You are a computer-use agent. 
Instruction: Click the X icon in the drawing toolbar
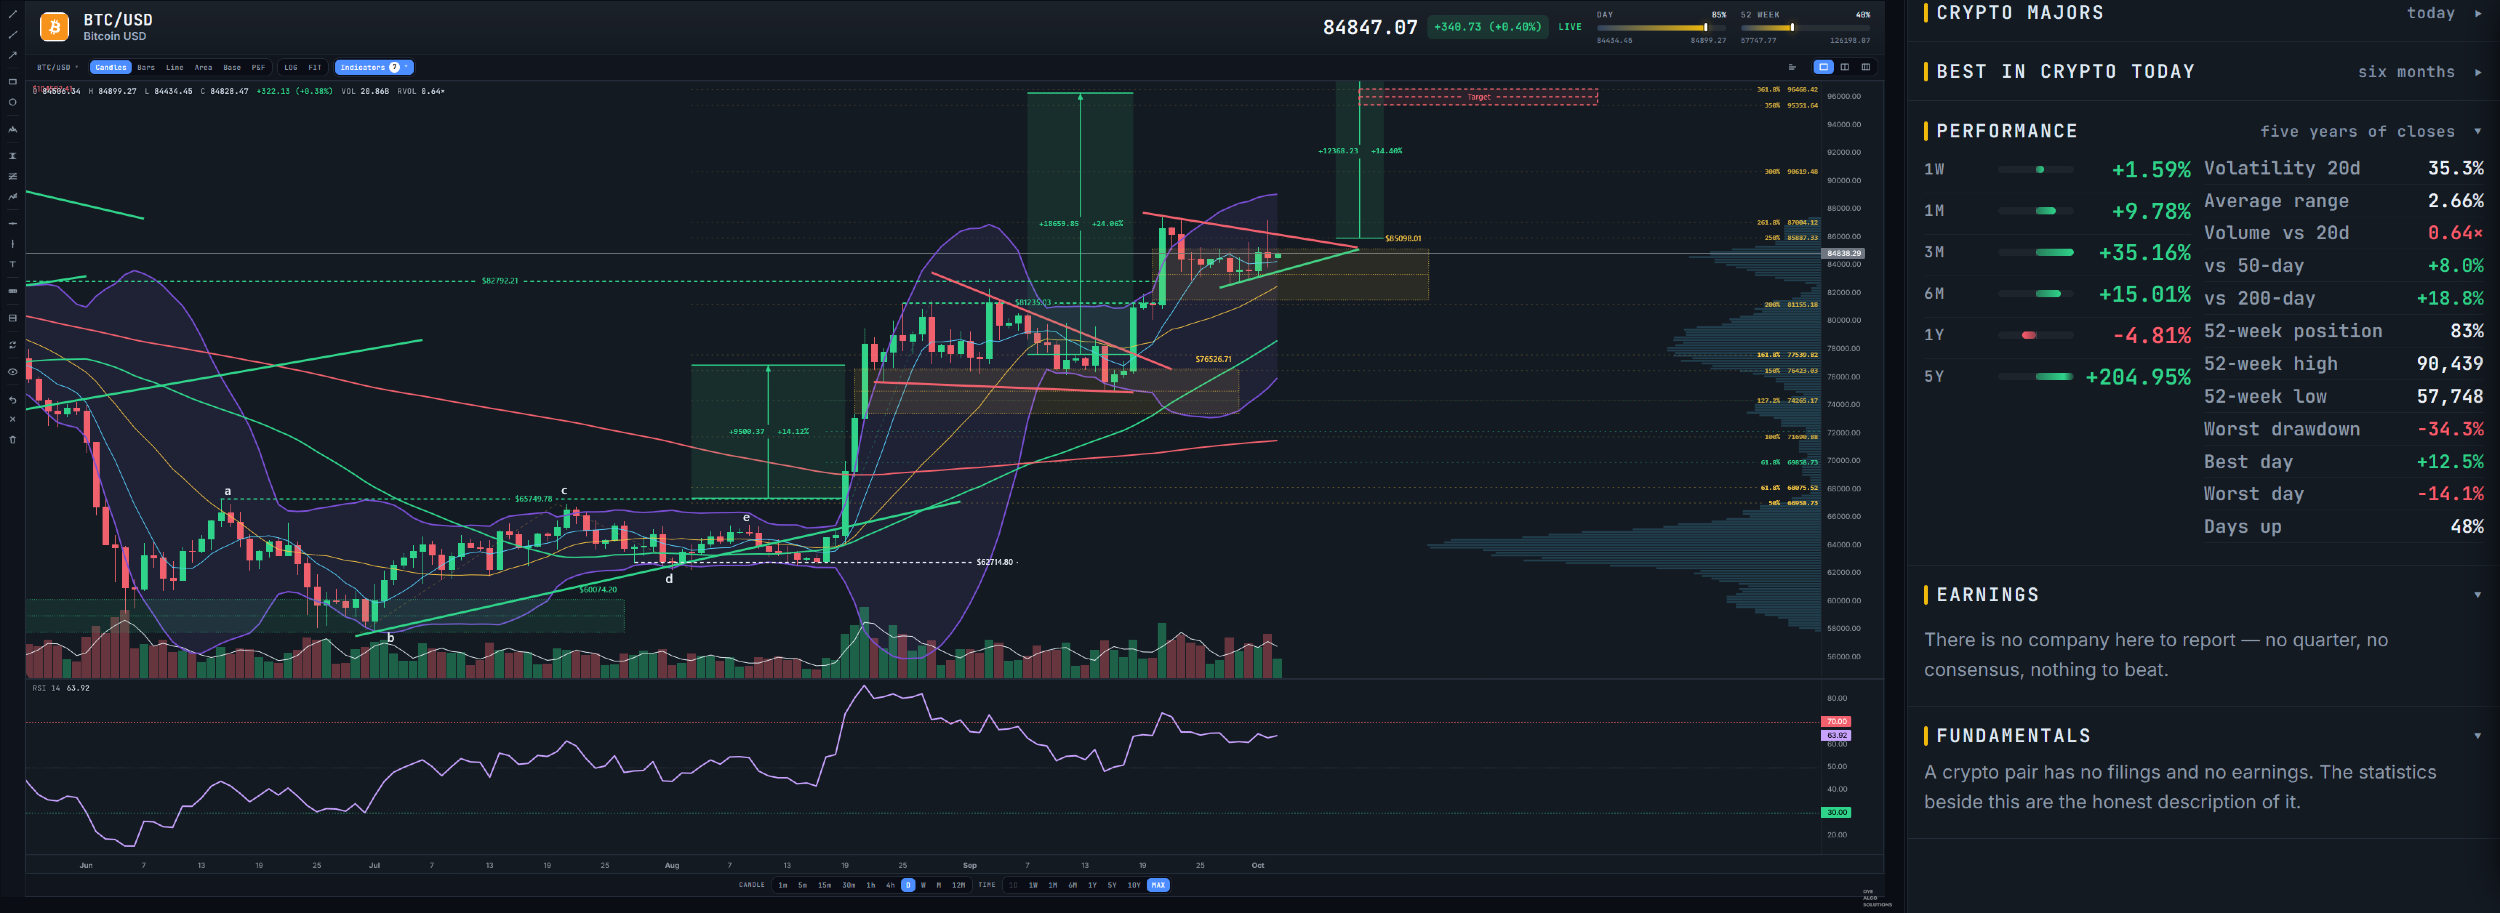12,418
